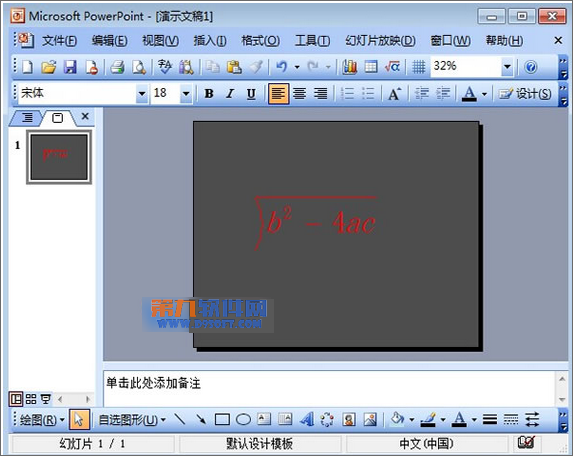This screenshot has height=456, width=573.
Task: Create a new blank presentation
Action: tap(28, 67)
